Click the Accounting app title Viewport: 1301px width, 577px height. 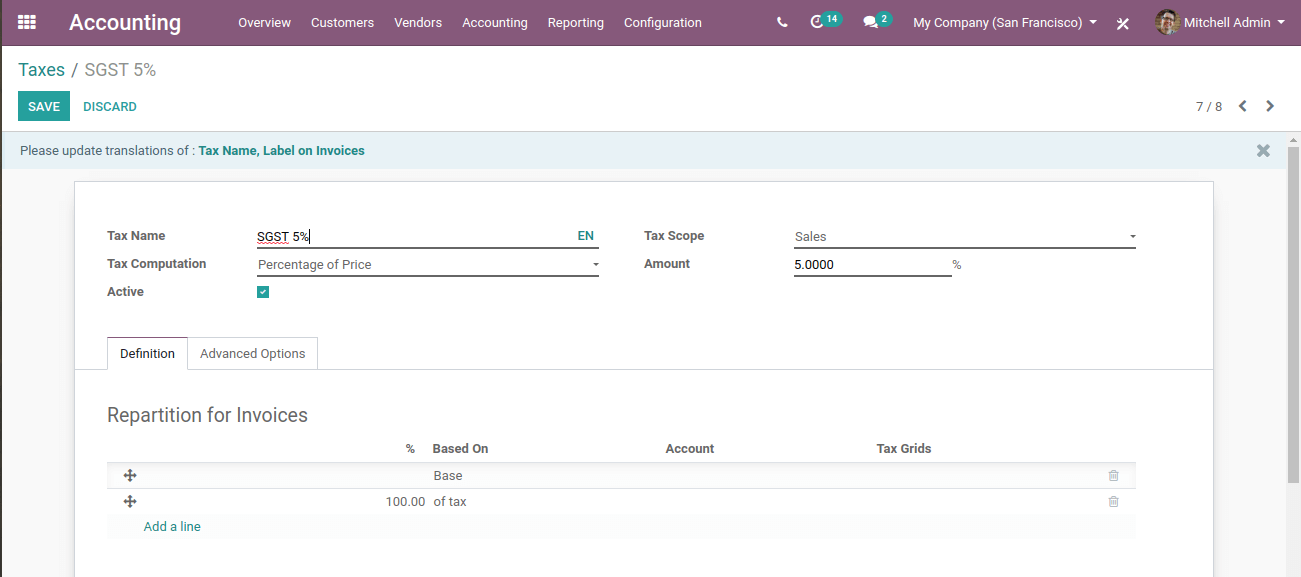pos(125,22)
